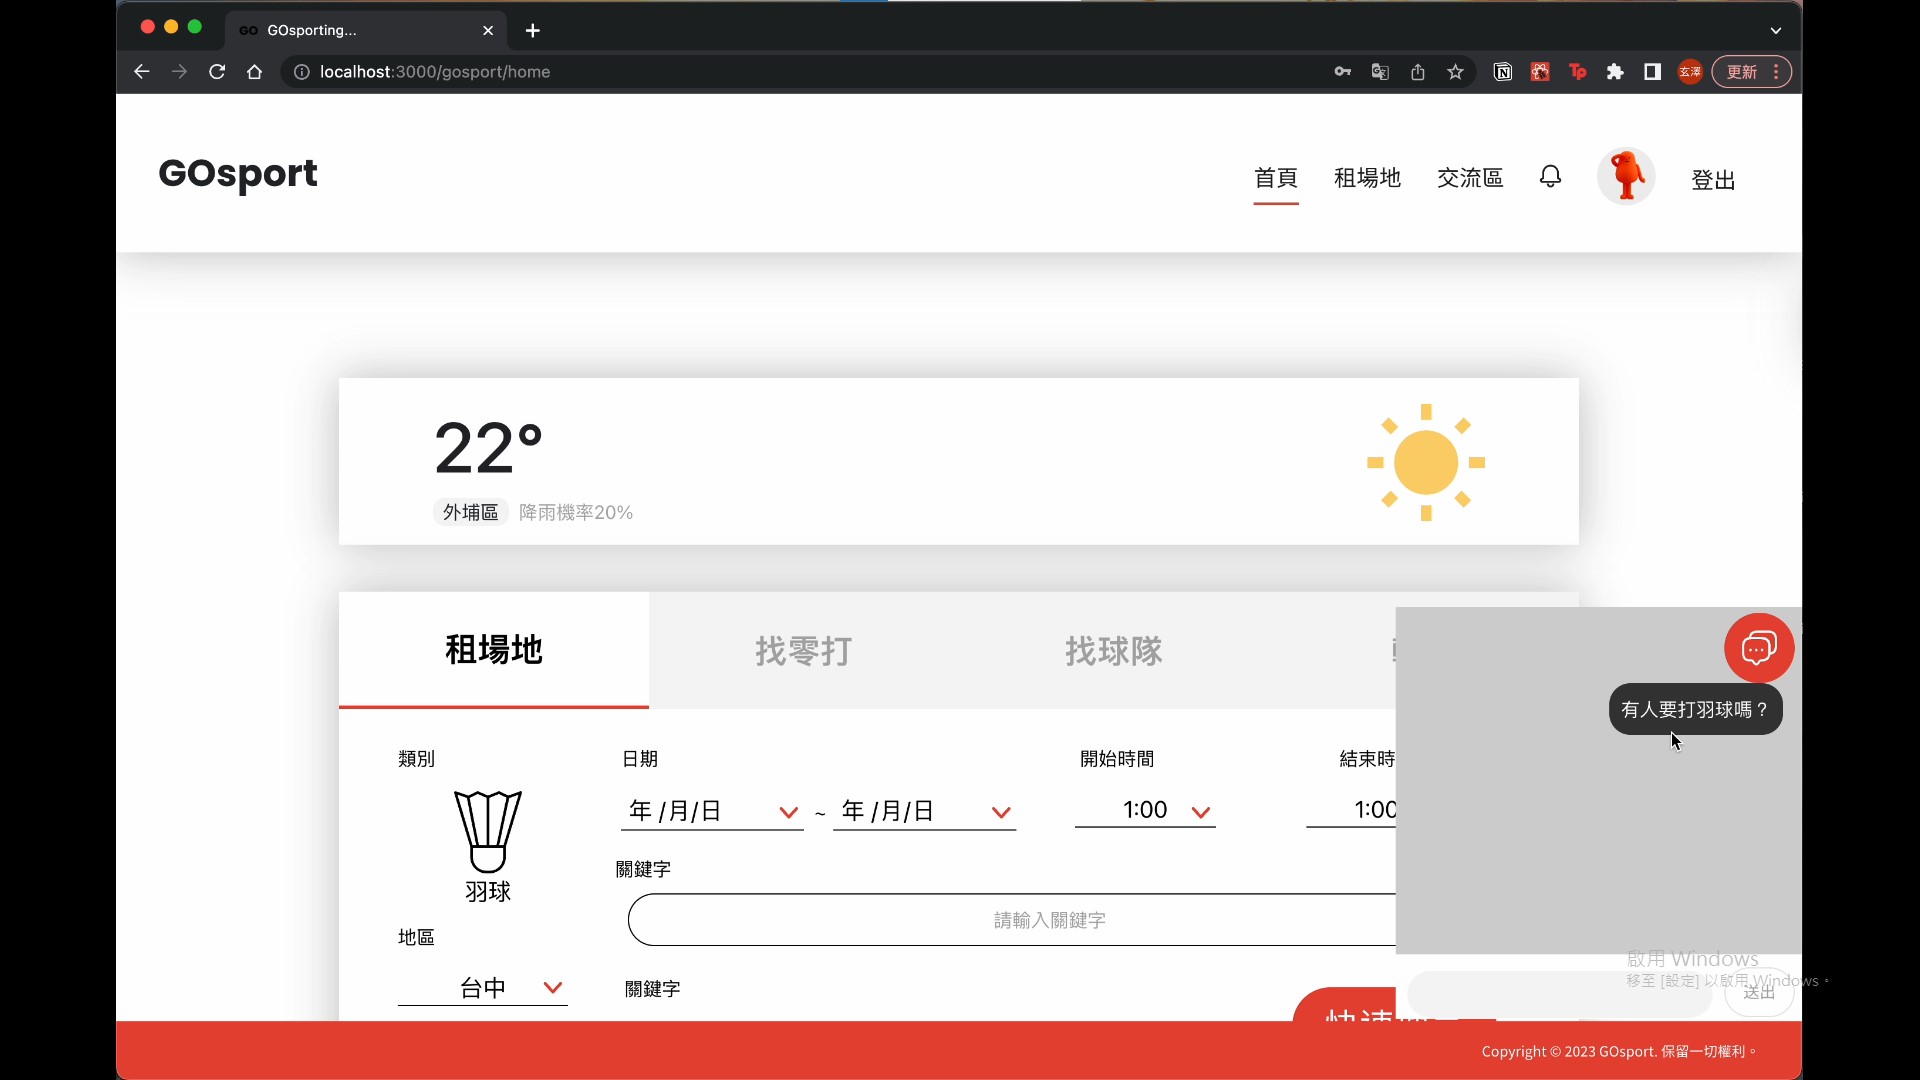Click the notification bell icon
The width and height of the screenshot is (1920, 1080).
click(1550, 177)
